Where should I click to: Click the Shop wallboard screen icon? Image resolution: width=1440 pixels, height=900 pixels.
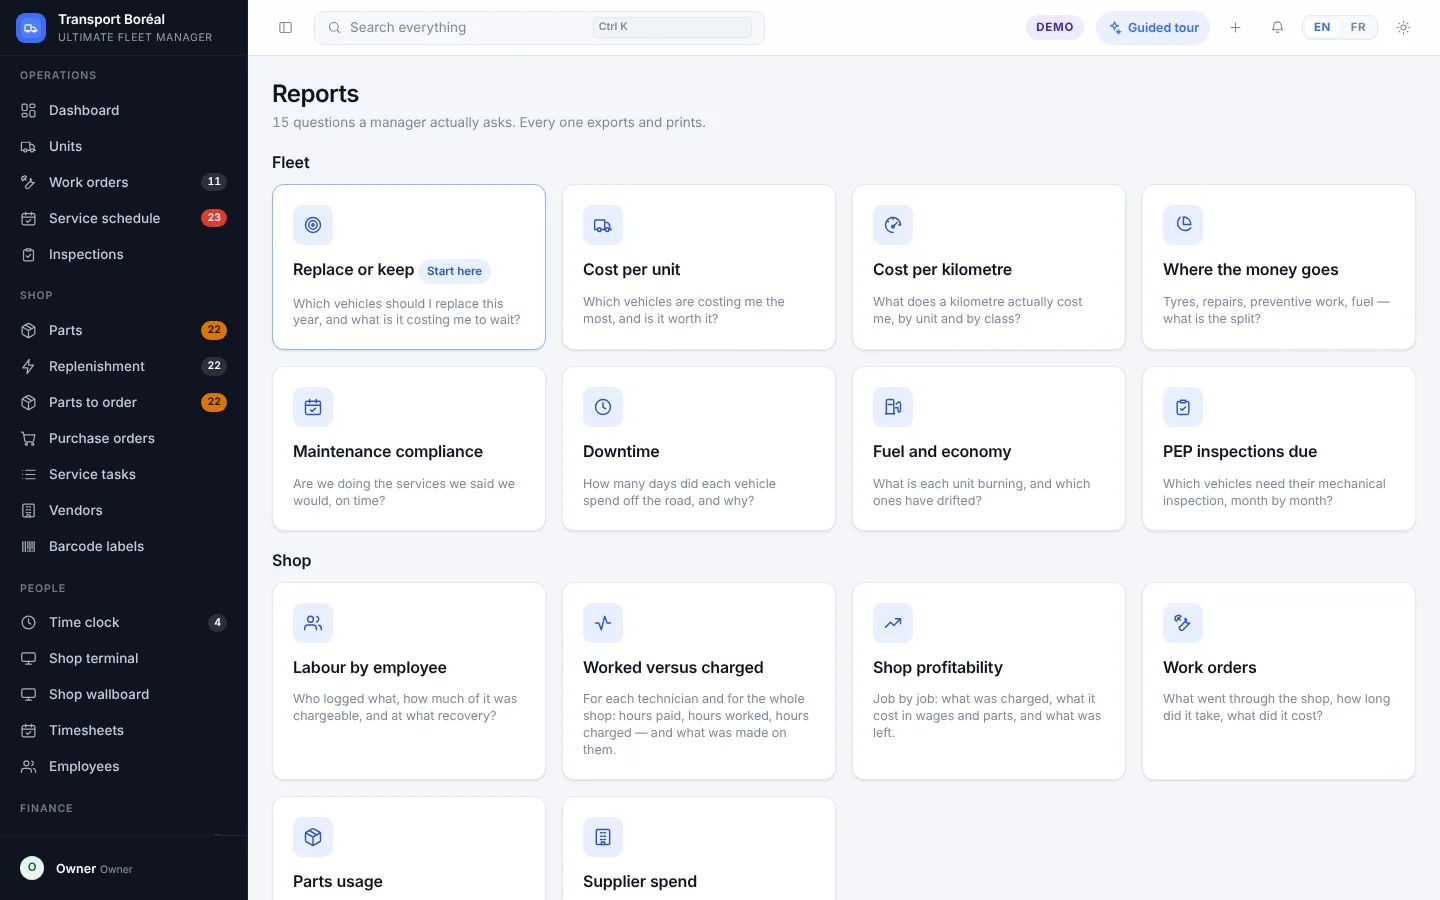(x=29, y=694)
